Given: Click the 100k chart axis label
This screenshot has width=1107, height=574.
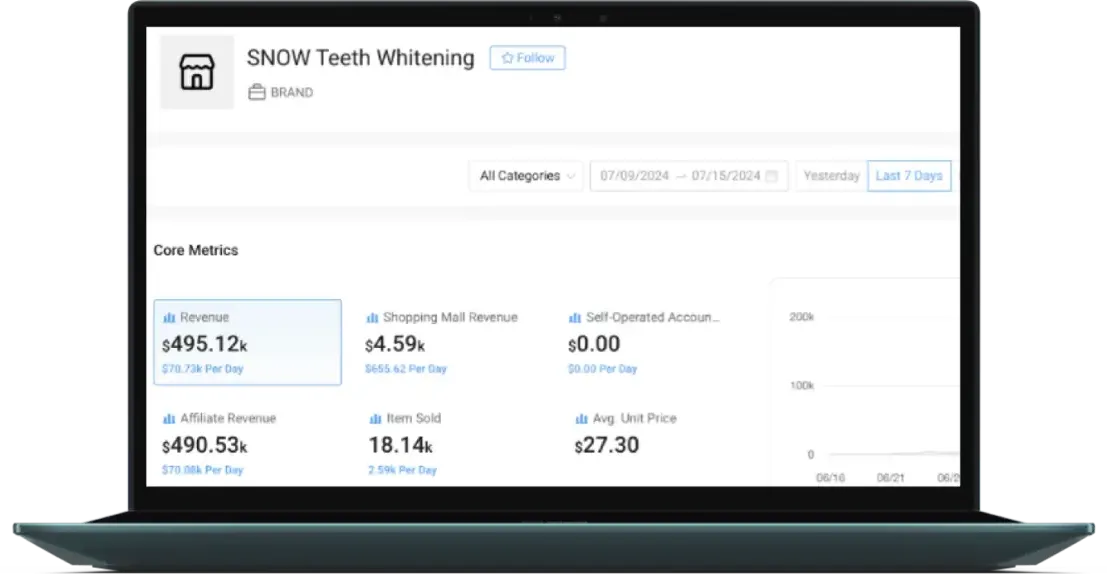Looking at the screenshot, I should point(802,385).
